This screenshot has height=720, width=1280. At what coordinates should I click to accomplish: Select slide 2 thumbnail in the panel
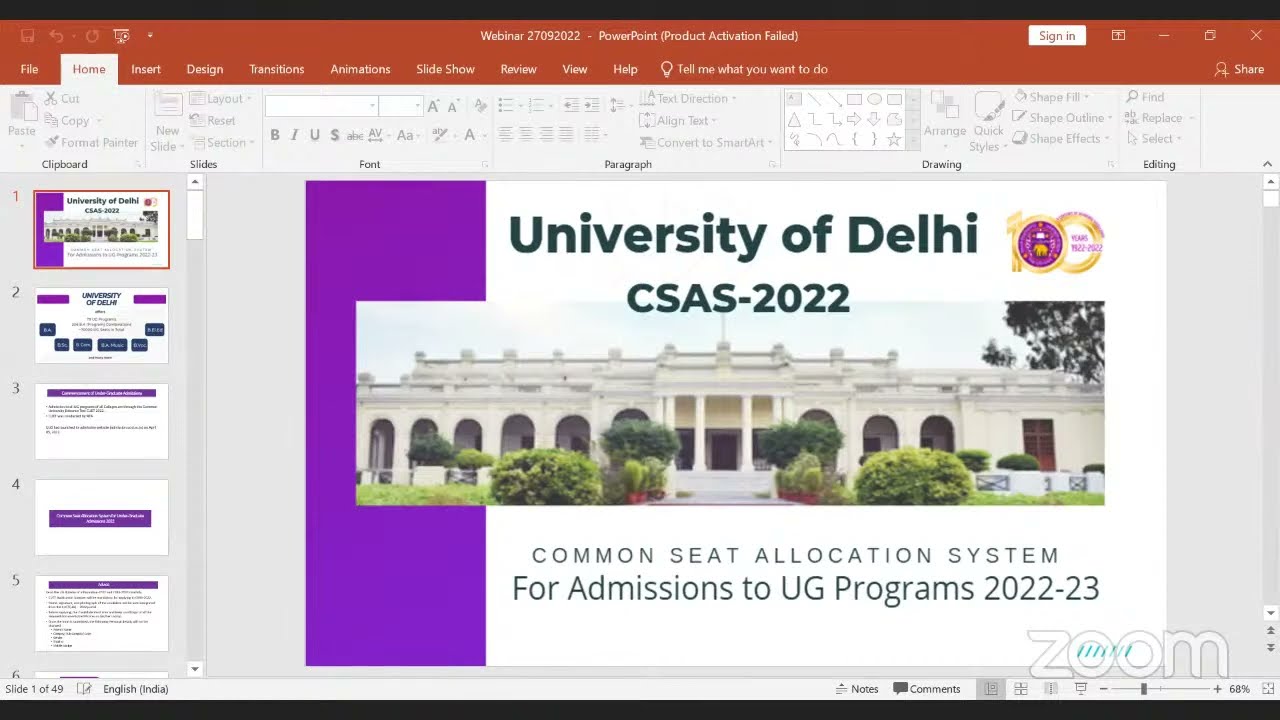tap(102, 325)
